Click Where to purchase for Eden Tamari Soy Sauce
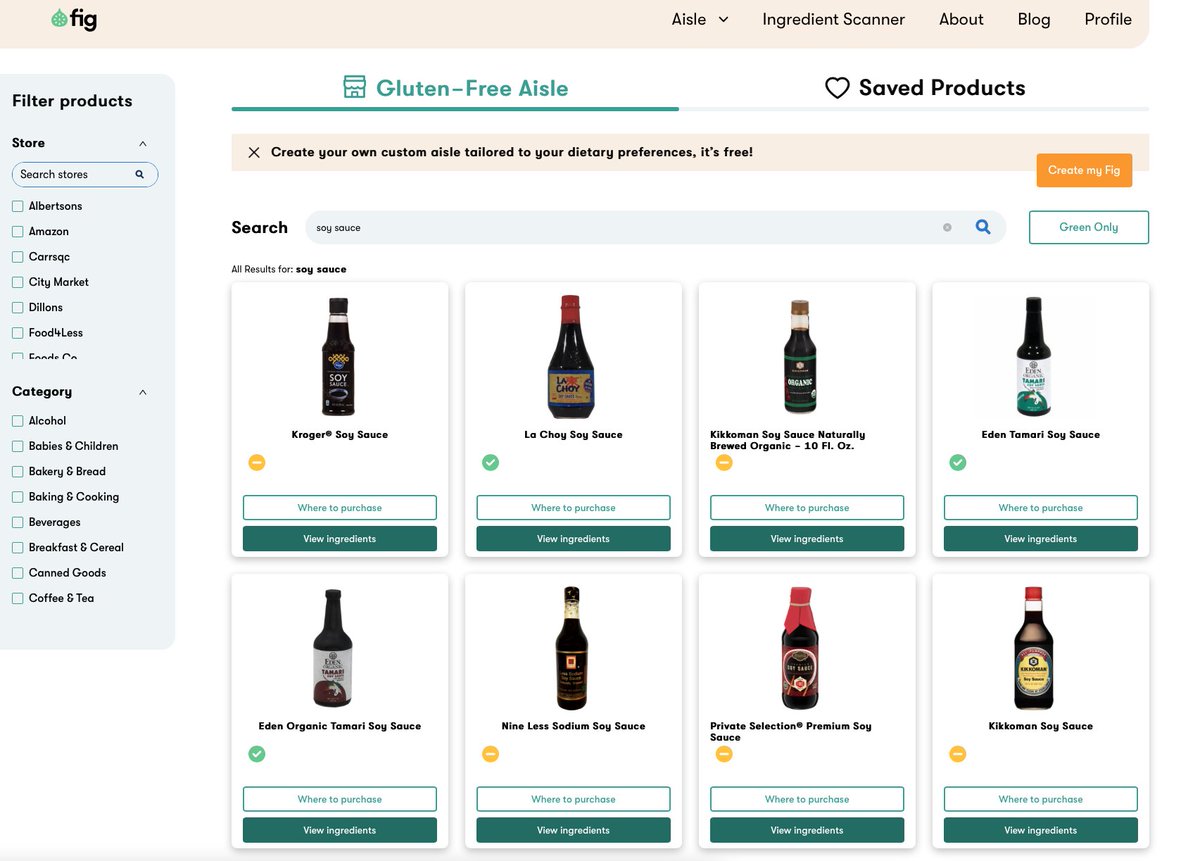1200x861 pixels. point(1041,508)
